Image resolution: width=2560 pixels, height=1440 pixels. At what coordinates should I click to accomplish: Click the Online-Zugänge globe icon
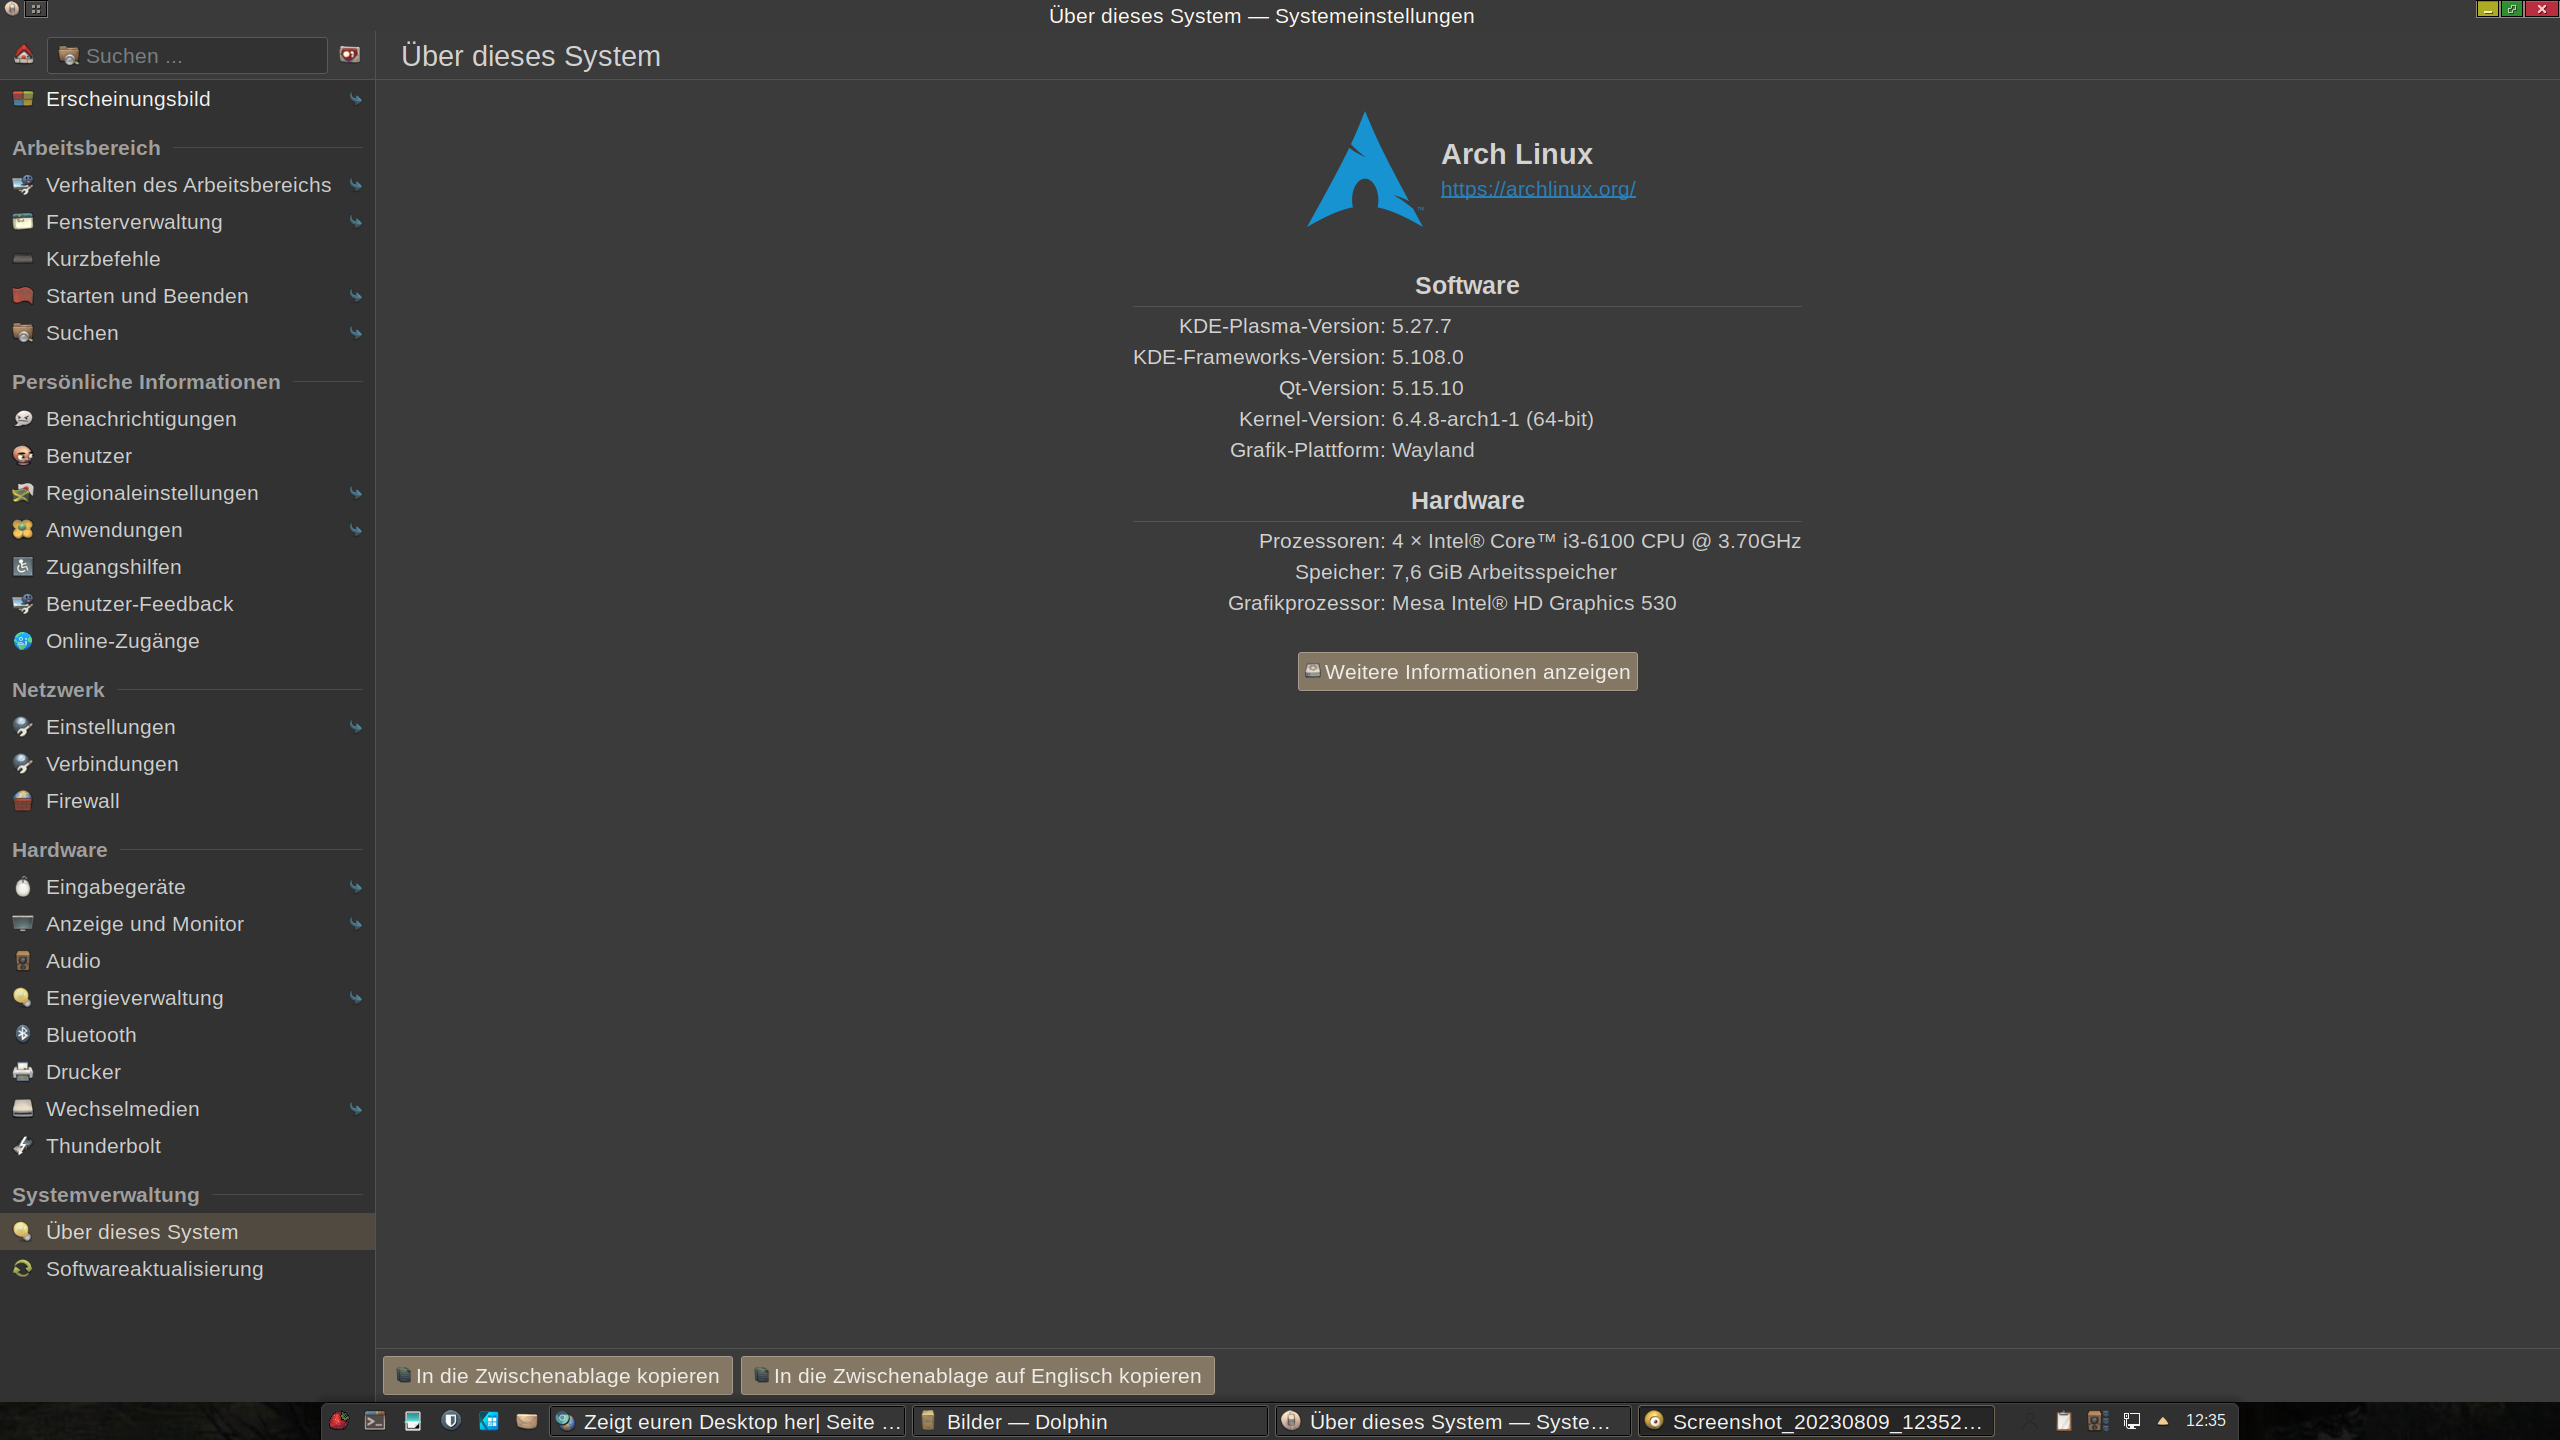tap(23, 640)
